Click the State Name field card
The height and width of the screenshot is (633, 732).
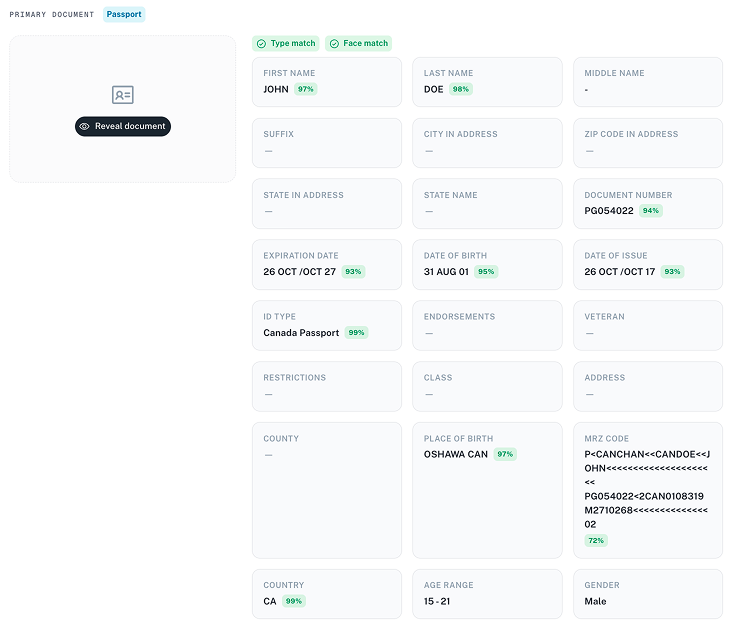(x=487, y=204)
